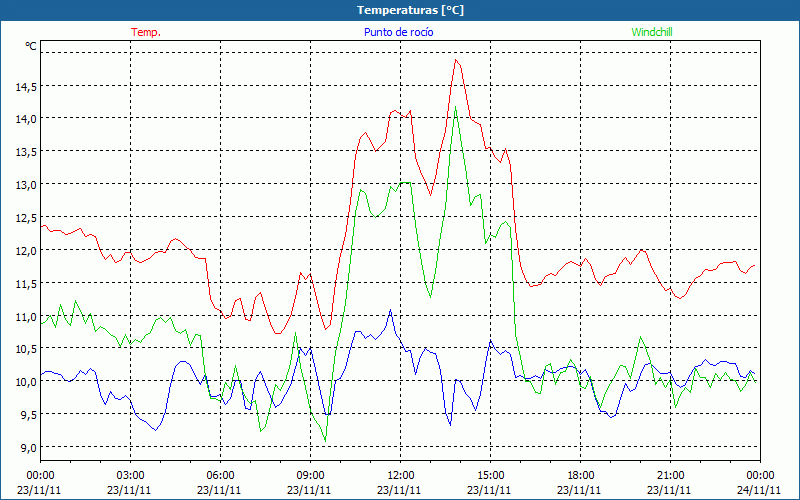
Task: Click the 11,5 y-axis value
Action: click(x=26, y=284)
